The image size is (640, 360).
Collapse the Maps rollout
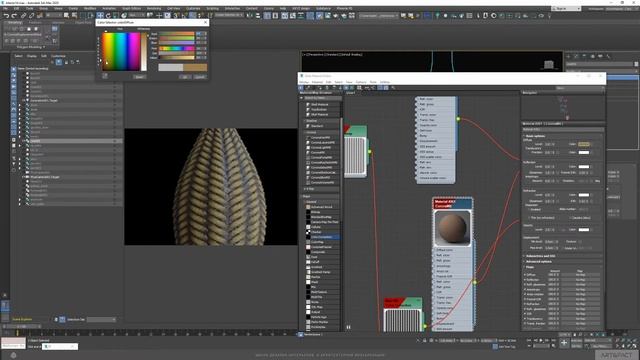[529, 267]
